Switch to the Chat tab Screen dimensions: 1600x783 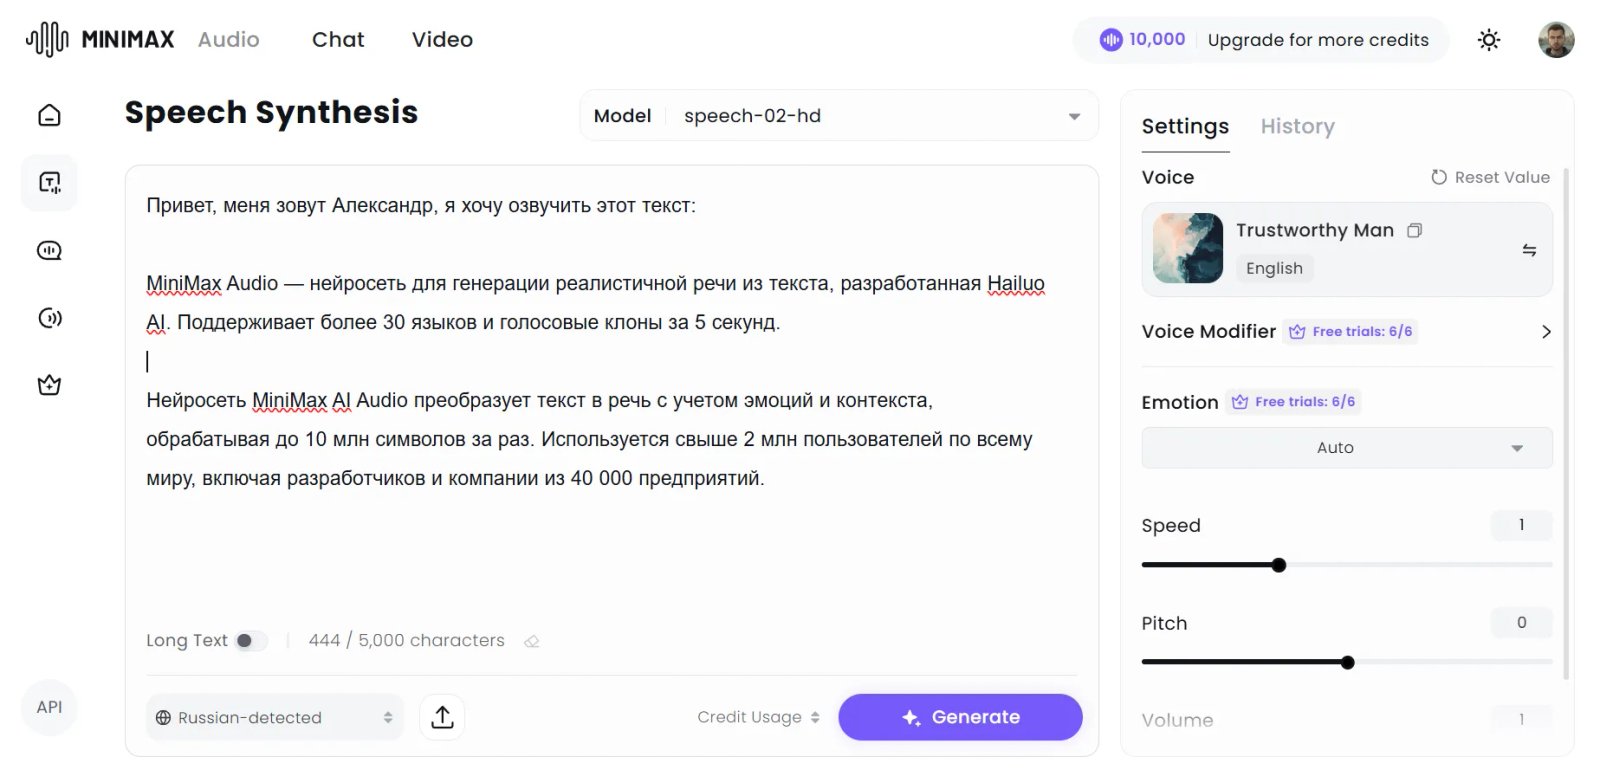point(338,40)
